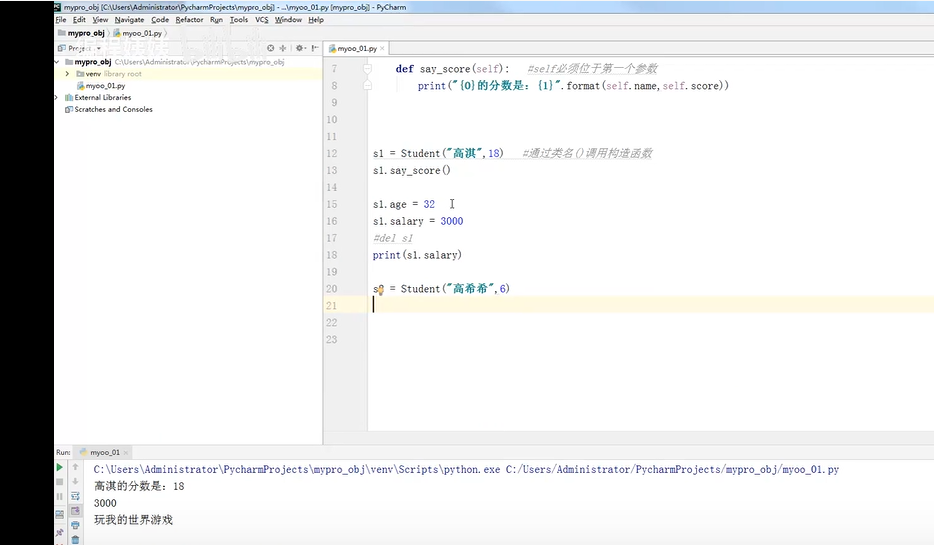Stop the running process in Run panel
934x545 pixels.
pos(60,482)
